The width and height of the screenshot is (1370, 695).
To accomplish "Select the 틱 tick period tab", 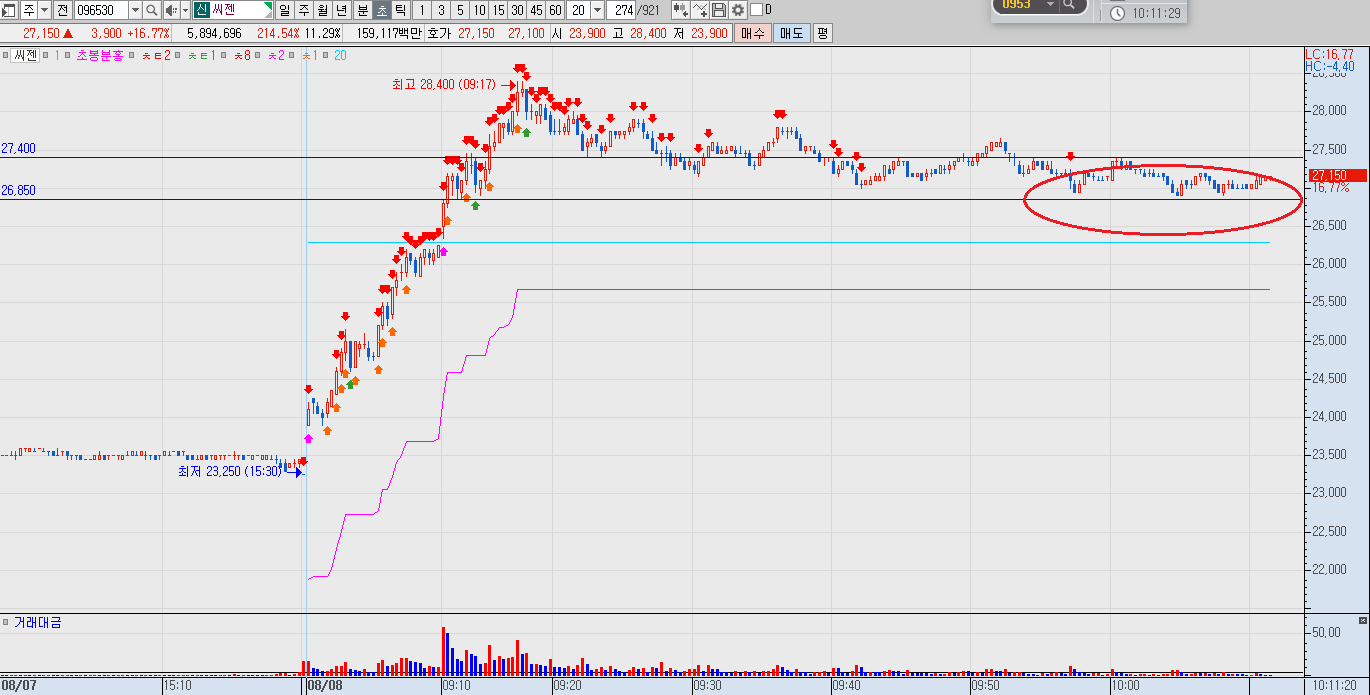I will click(x=400, y=10).
